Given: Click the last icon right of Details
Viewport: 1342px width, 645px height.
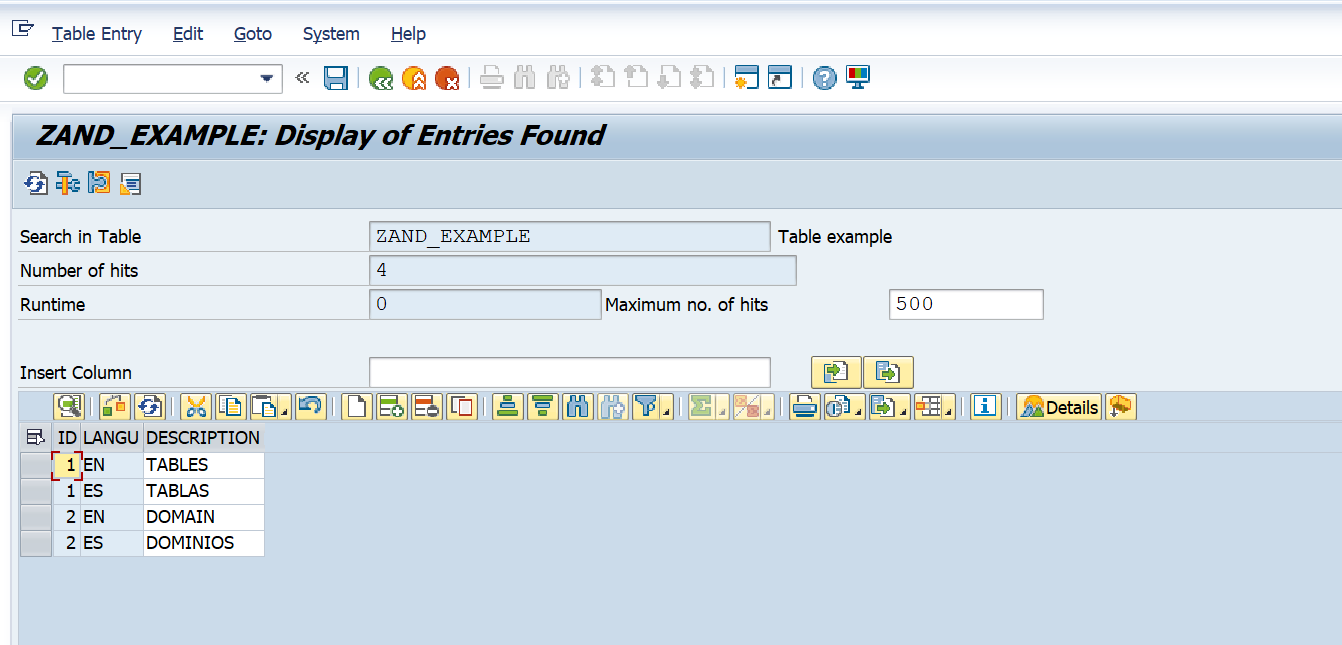Looking at the screenshot, I should (1121, 406).
